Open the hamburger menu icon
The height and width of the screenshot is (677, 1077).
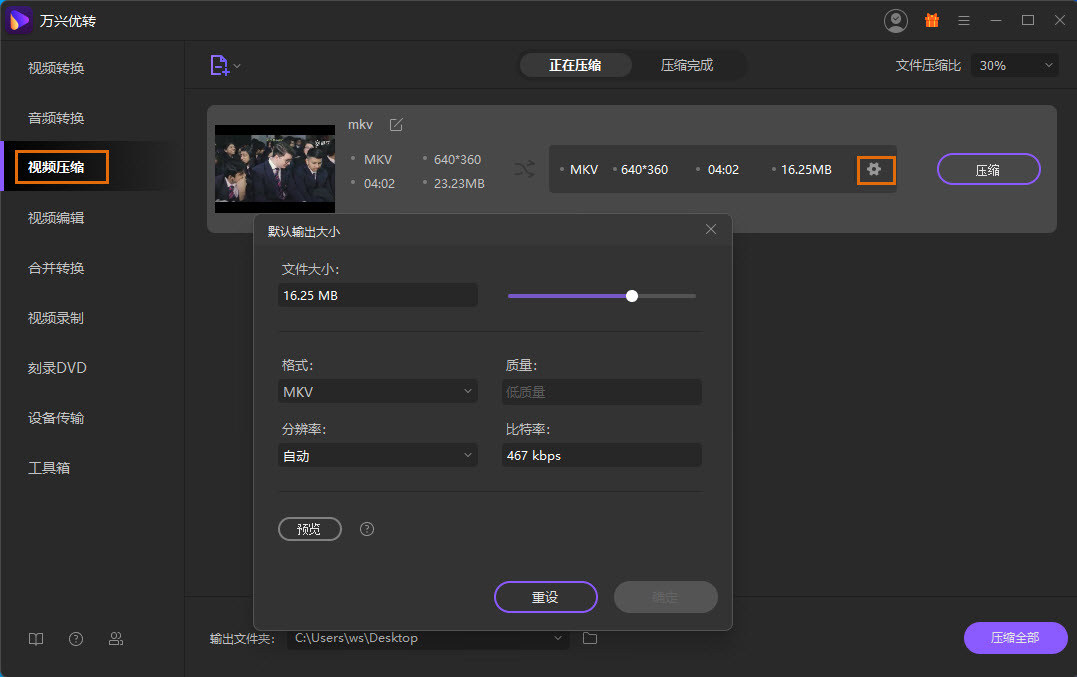point(964,20)
